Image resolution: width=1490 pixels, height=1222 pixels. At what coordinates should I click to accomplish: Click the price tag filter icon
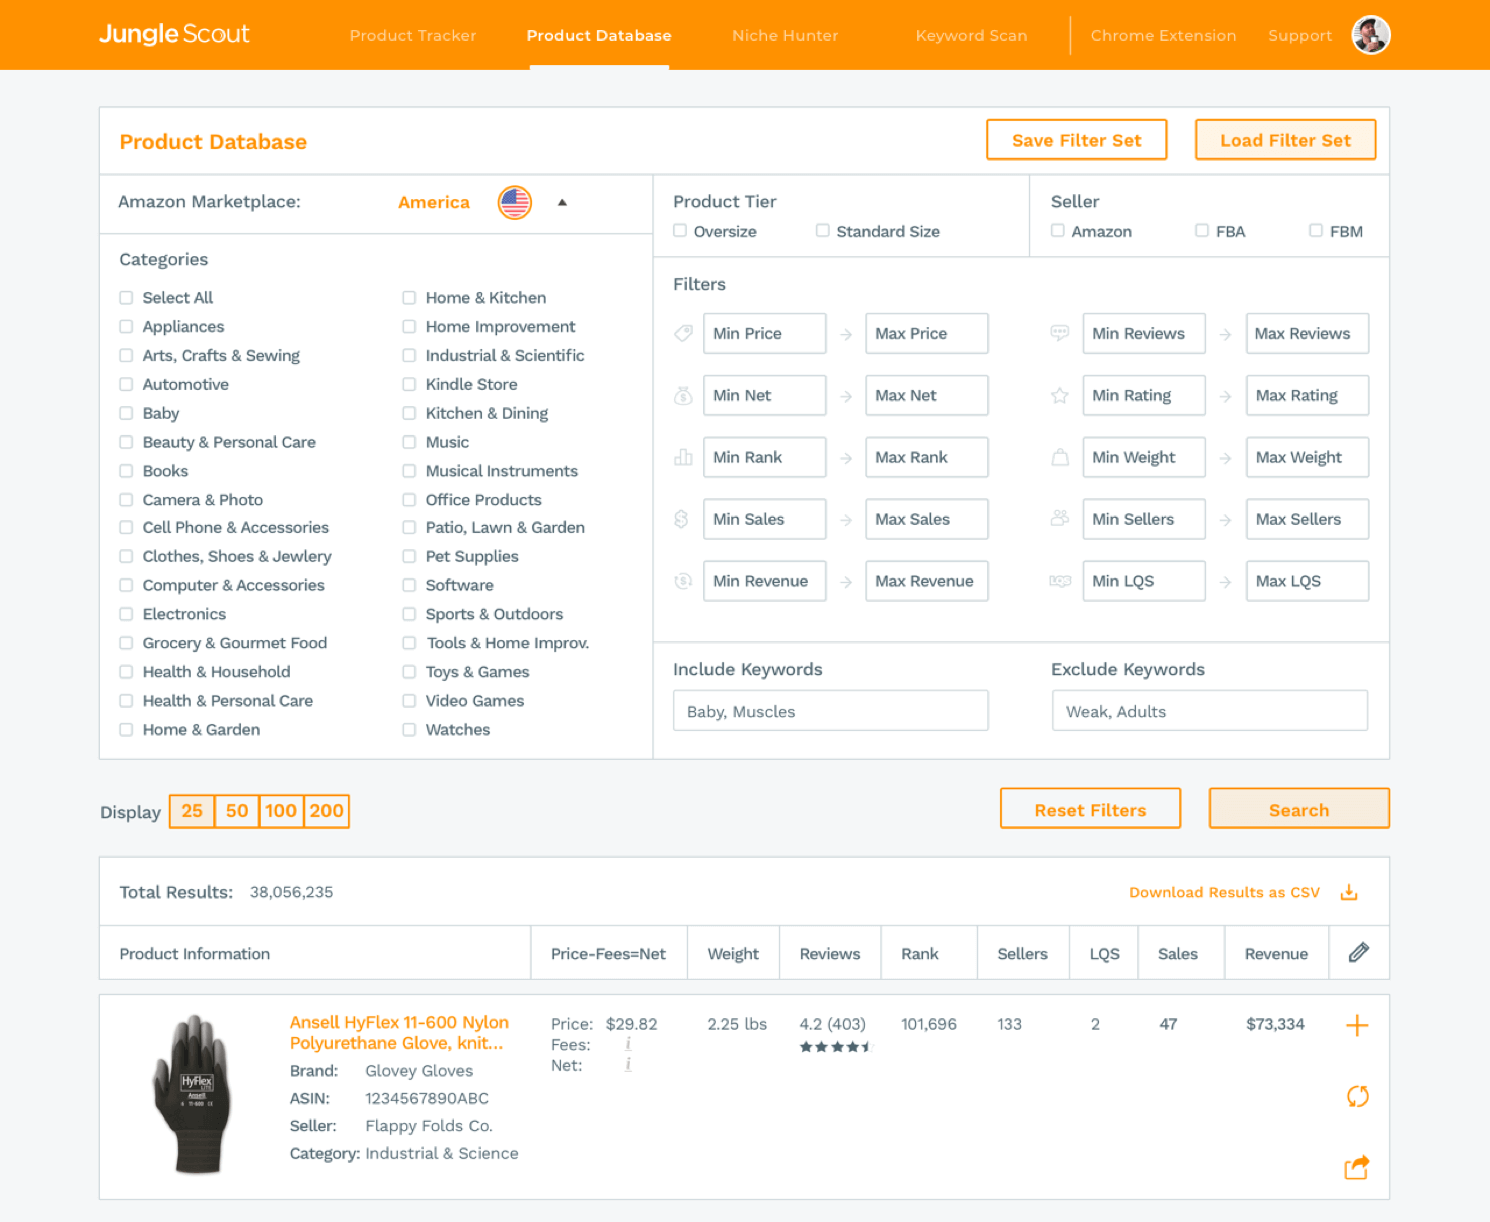(x=683, y=333)
